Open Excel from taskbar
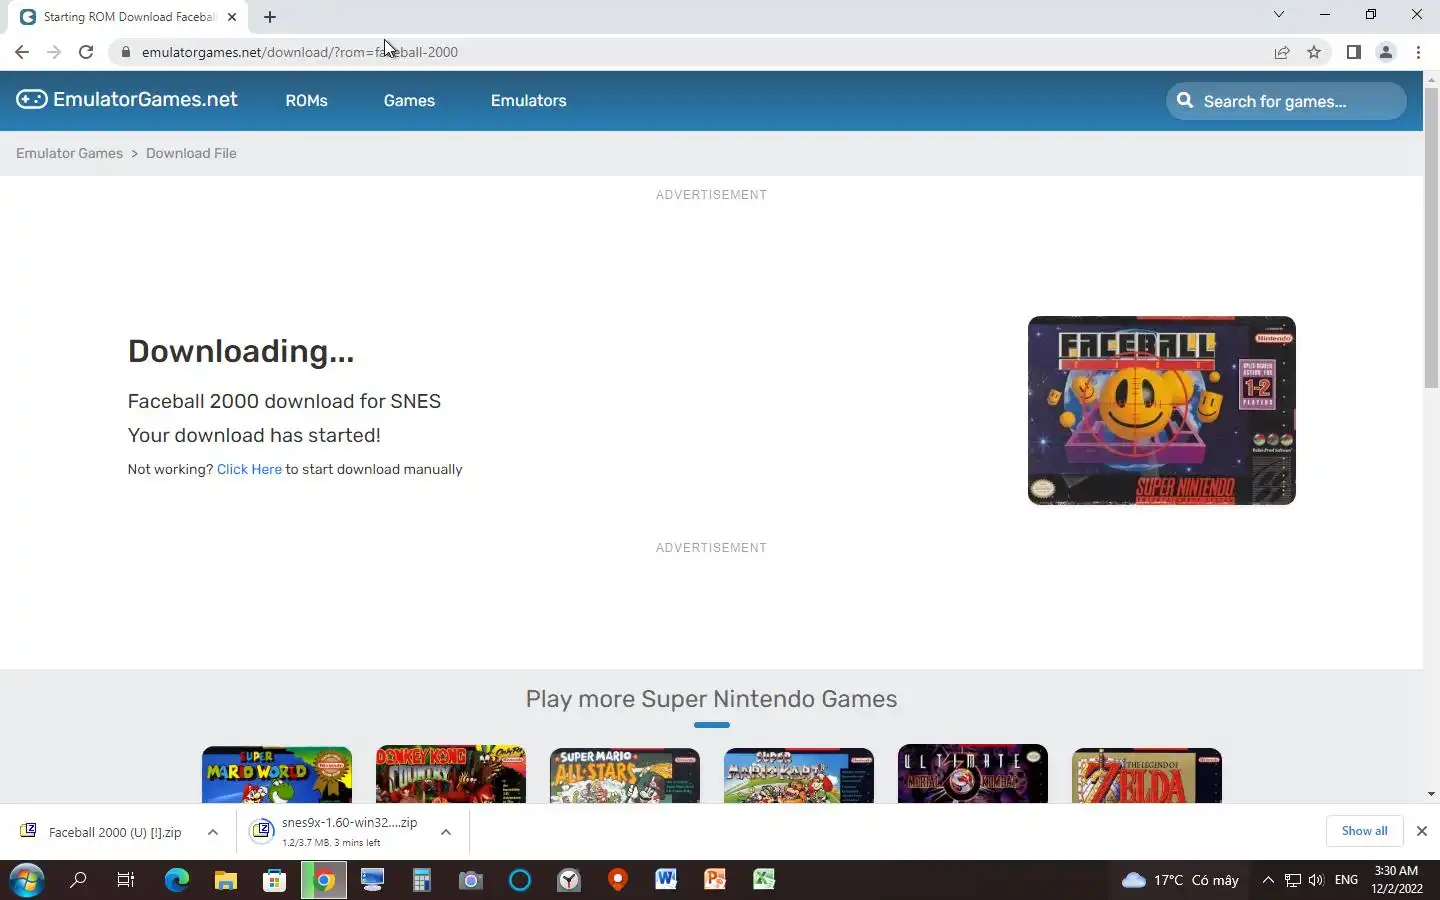 (764, 880)
